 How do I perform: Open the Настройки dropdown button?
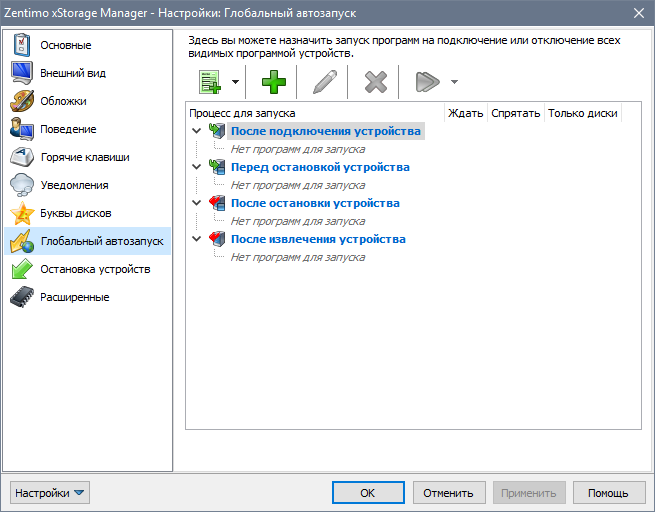(50, 493)
